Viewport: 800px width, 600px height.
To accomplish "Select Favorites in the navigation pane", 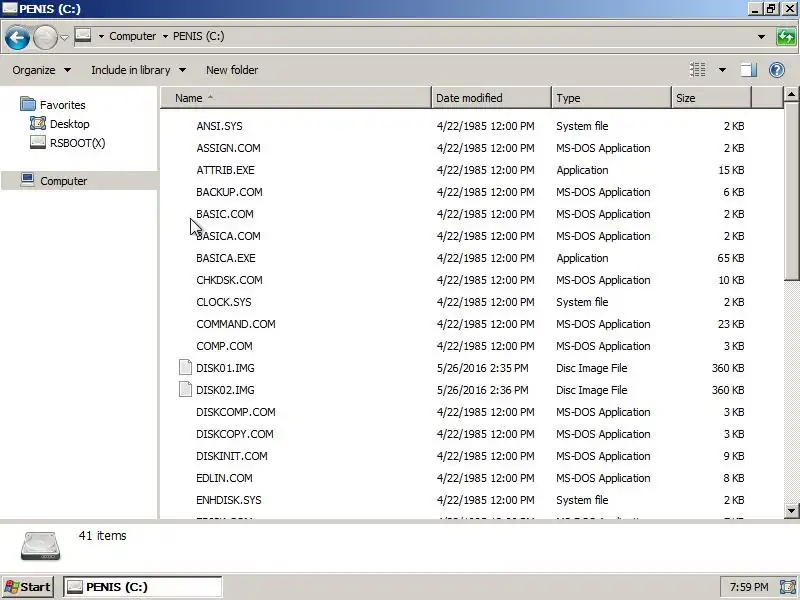I will (x=63, y=105).
